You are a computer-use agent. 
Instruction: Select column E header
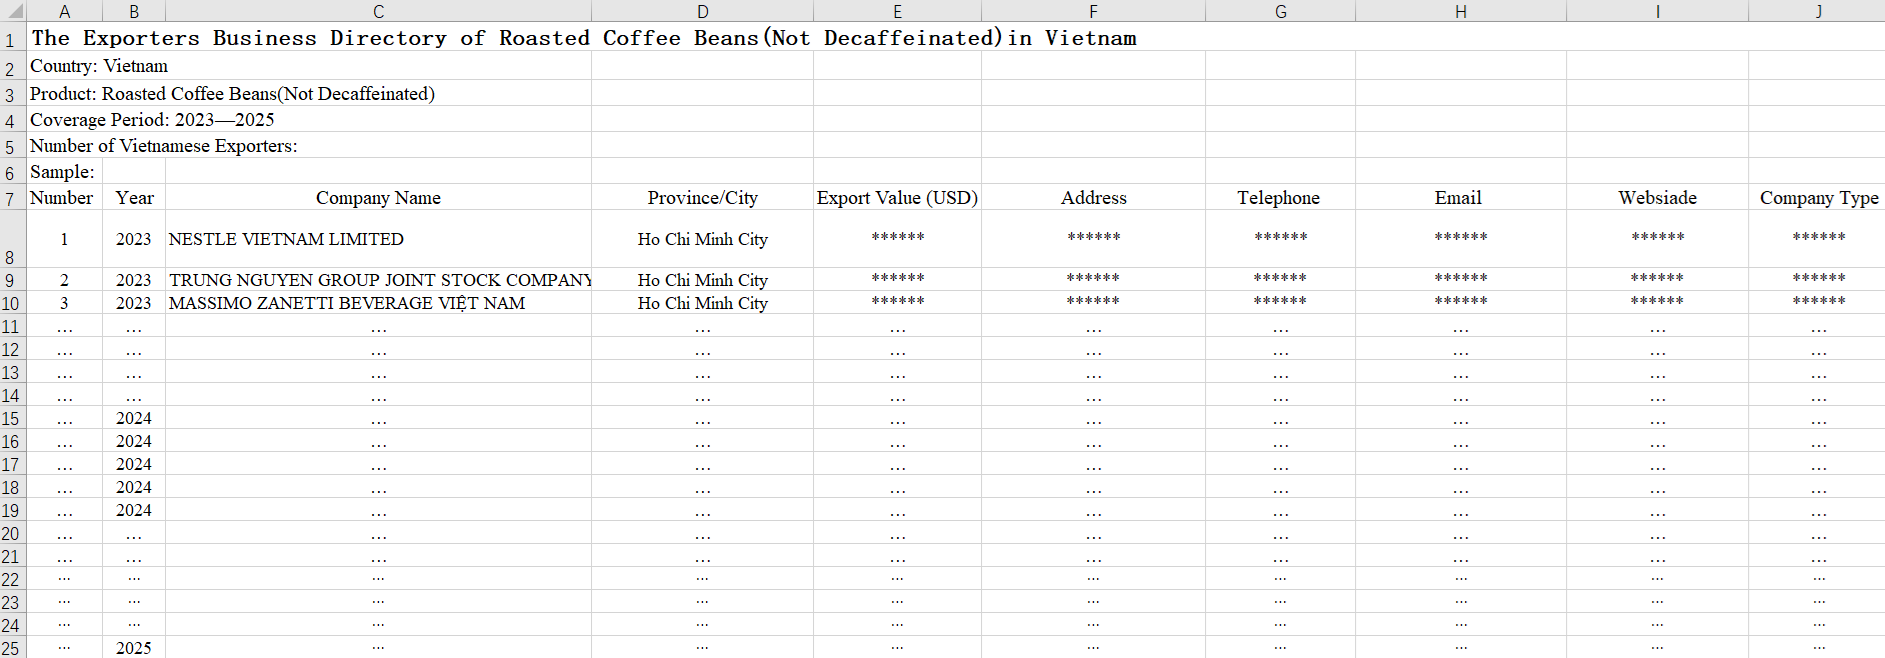coord(897,11)
